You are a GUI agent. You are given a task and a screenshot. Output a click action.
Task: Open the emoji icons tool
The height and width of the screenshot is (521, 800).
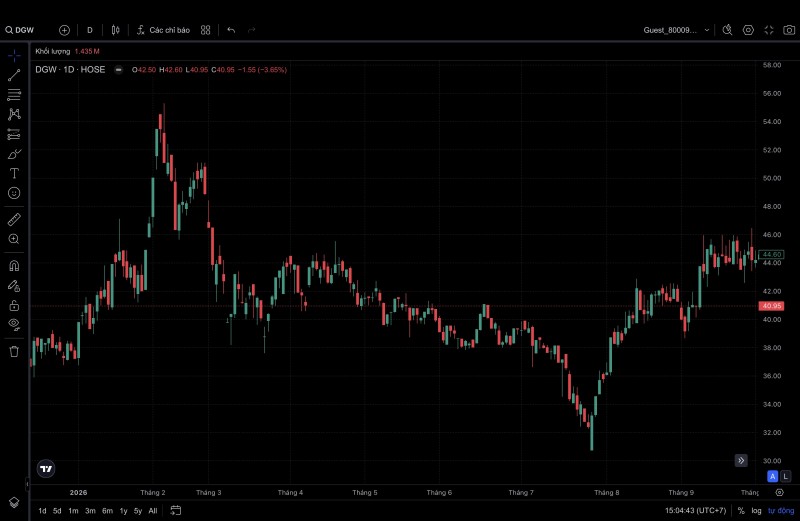[14, 193]
